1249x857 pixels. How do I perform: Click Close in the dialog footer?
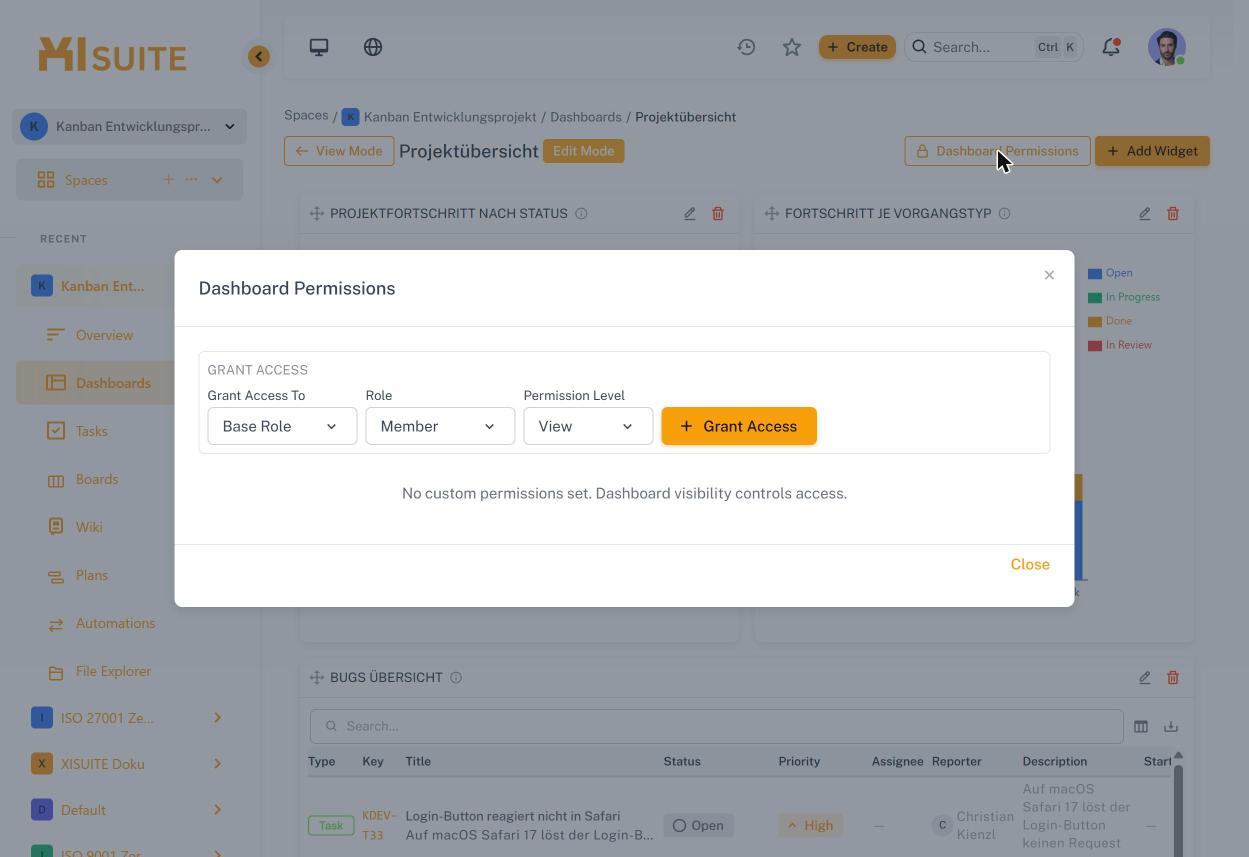coord(1030,564)
